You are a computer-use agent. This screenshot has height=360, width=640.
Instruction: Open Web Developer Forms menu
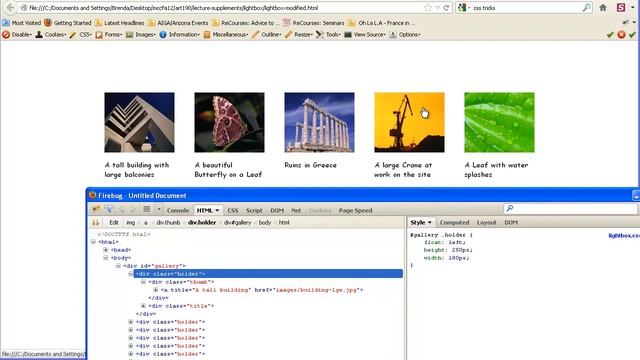click(109, 35)
